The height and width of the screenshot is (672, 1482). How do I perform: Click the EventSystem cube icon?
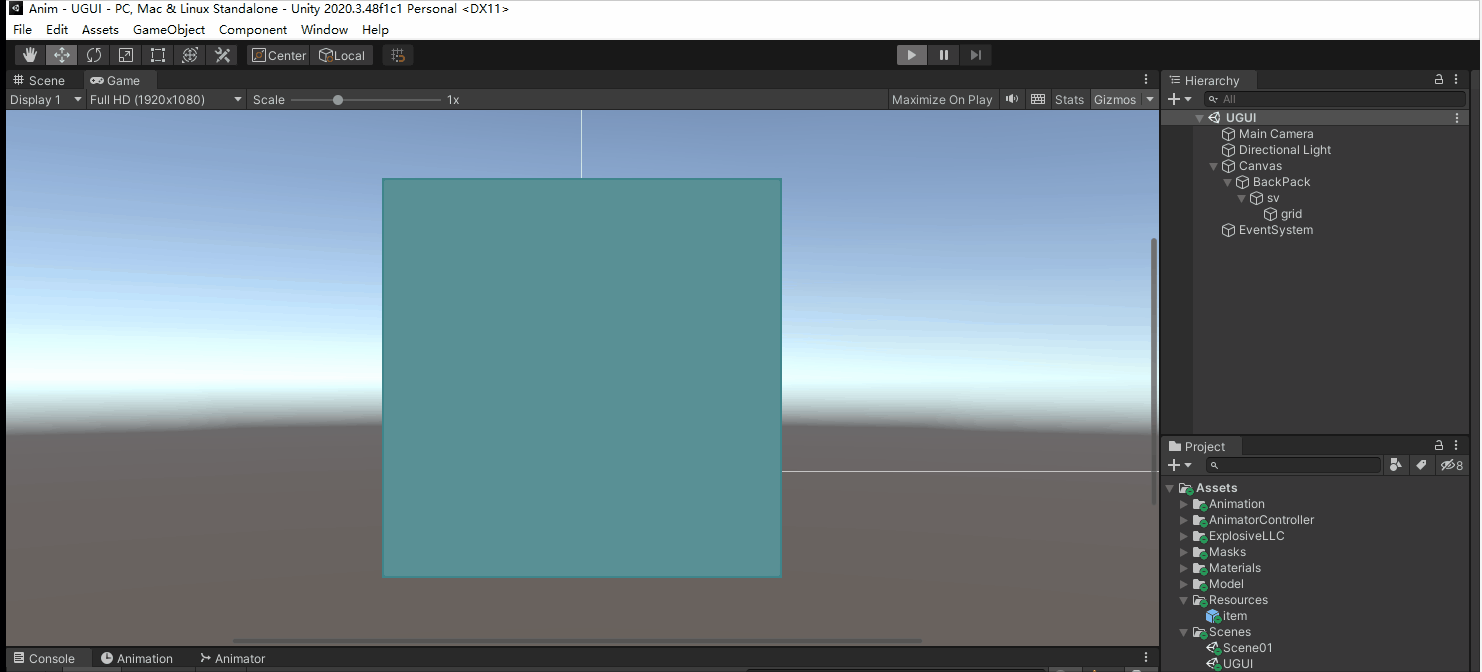(x=1229, y=230)
